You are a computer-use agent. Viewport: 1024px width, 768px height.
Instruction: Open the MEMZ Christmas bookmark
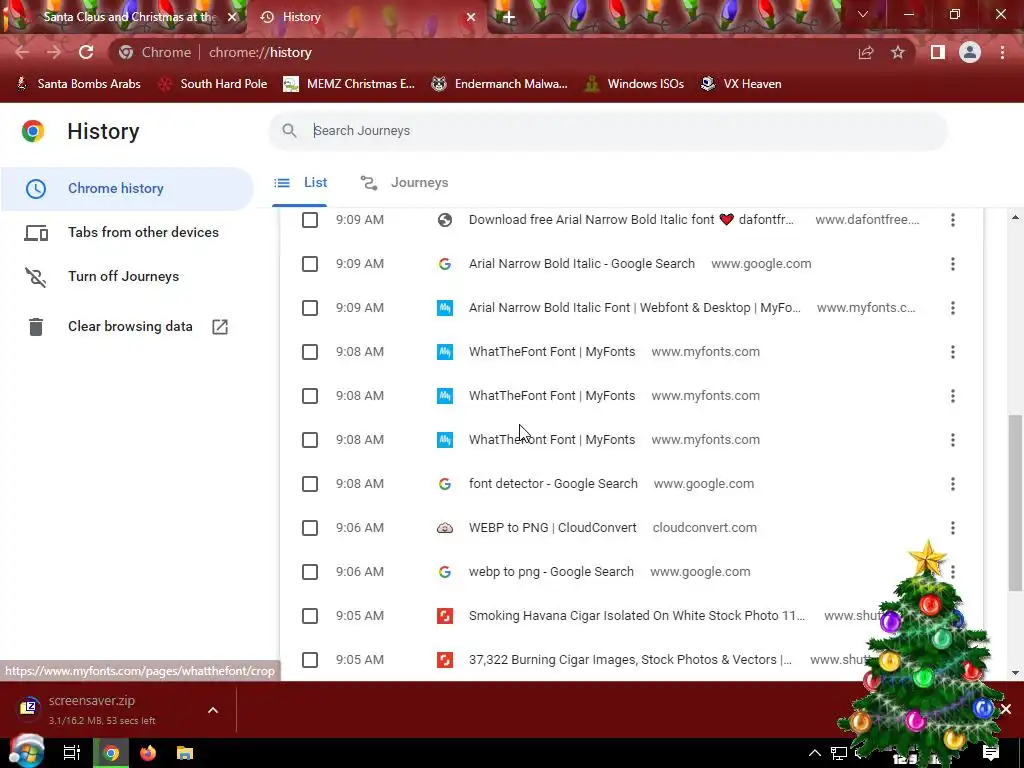point(349,84)
